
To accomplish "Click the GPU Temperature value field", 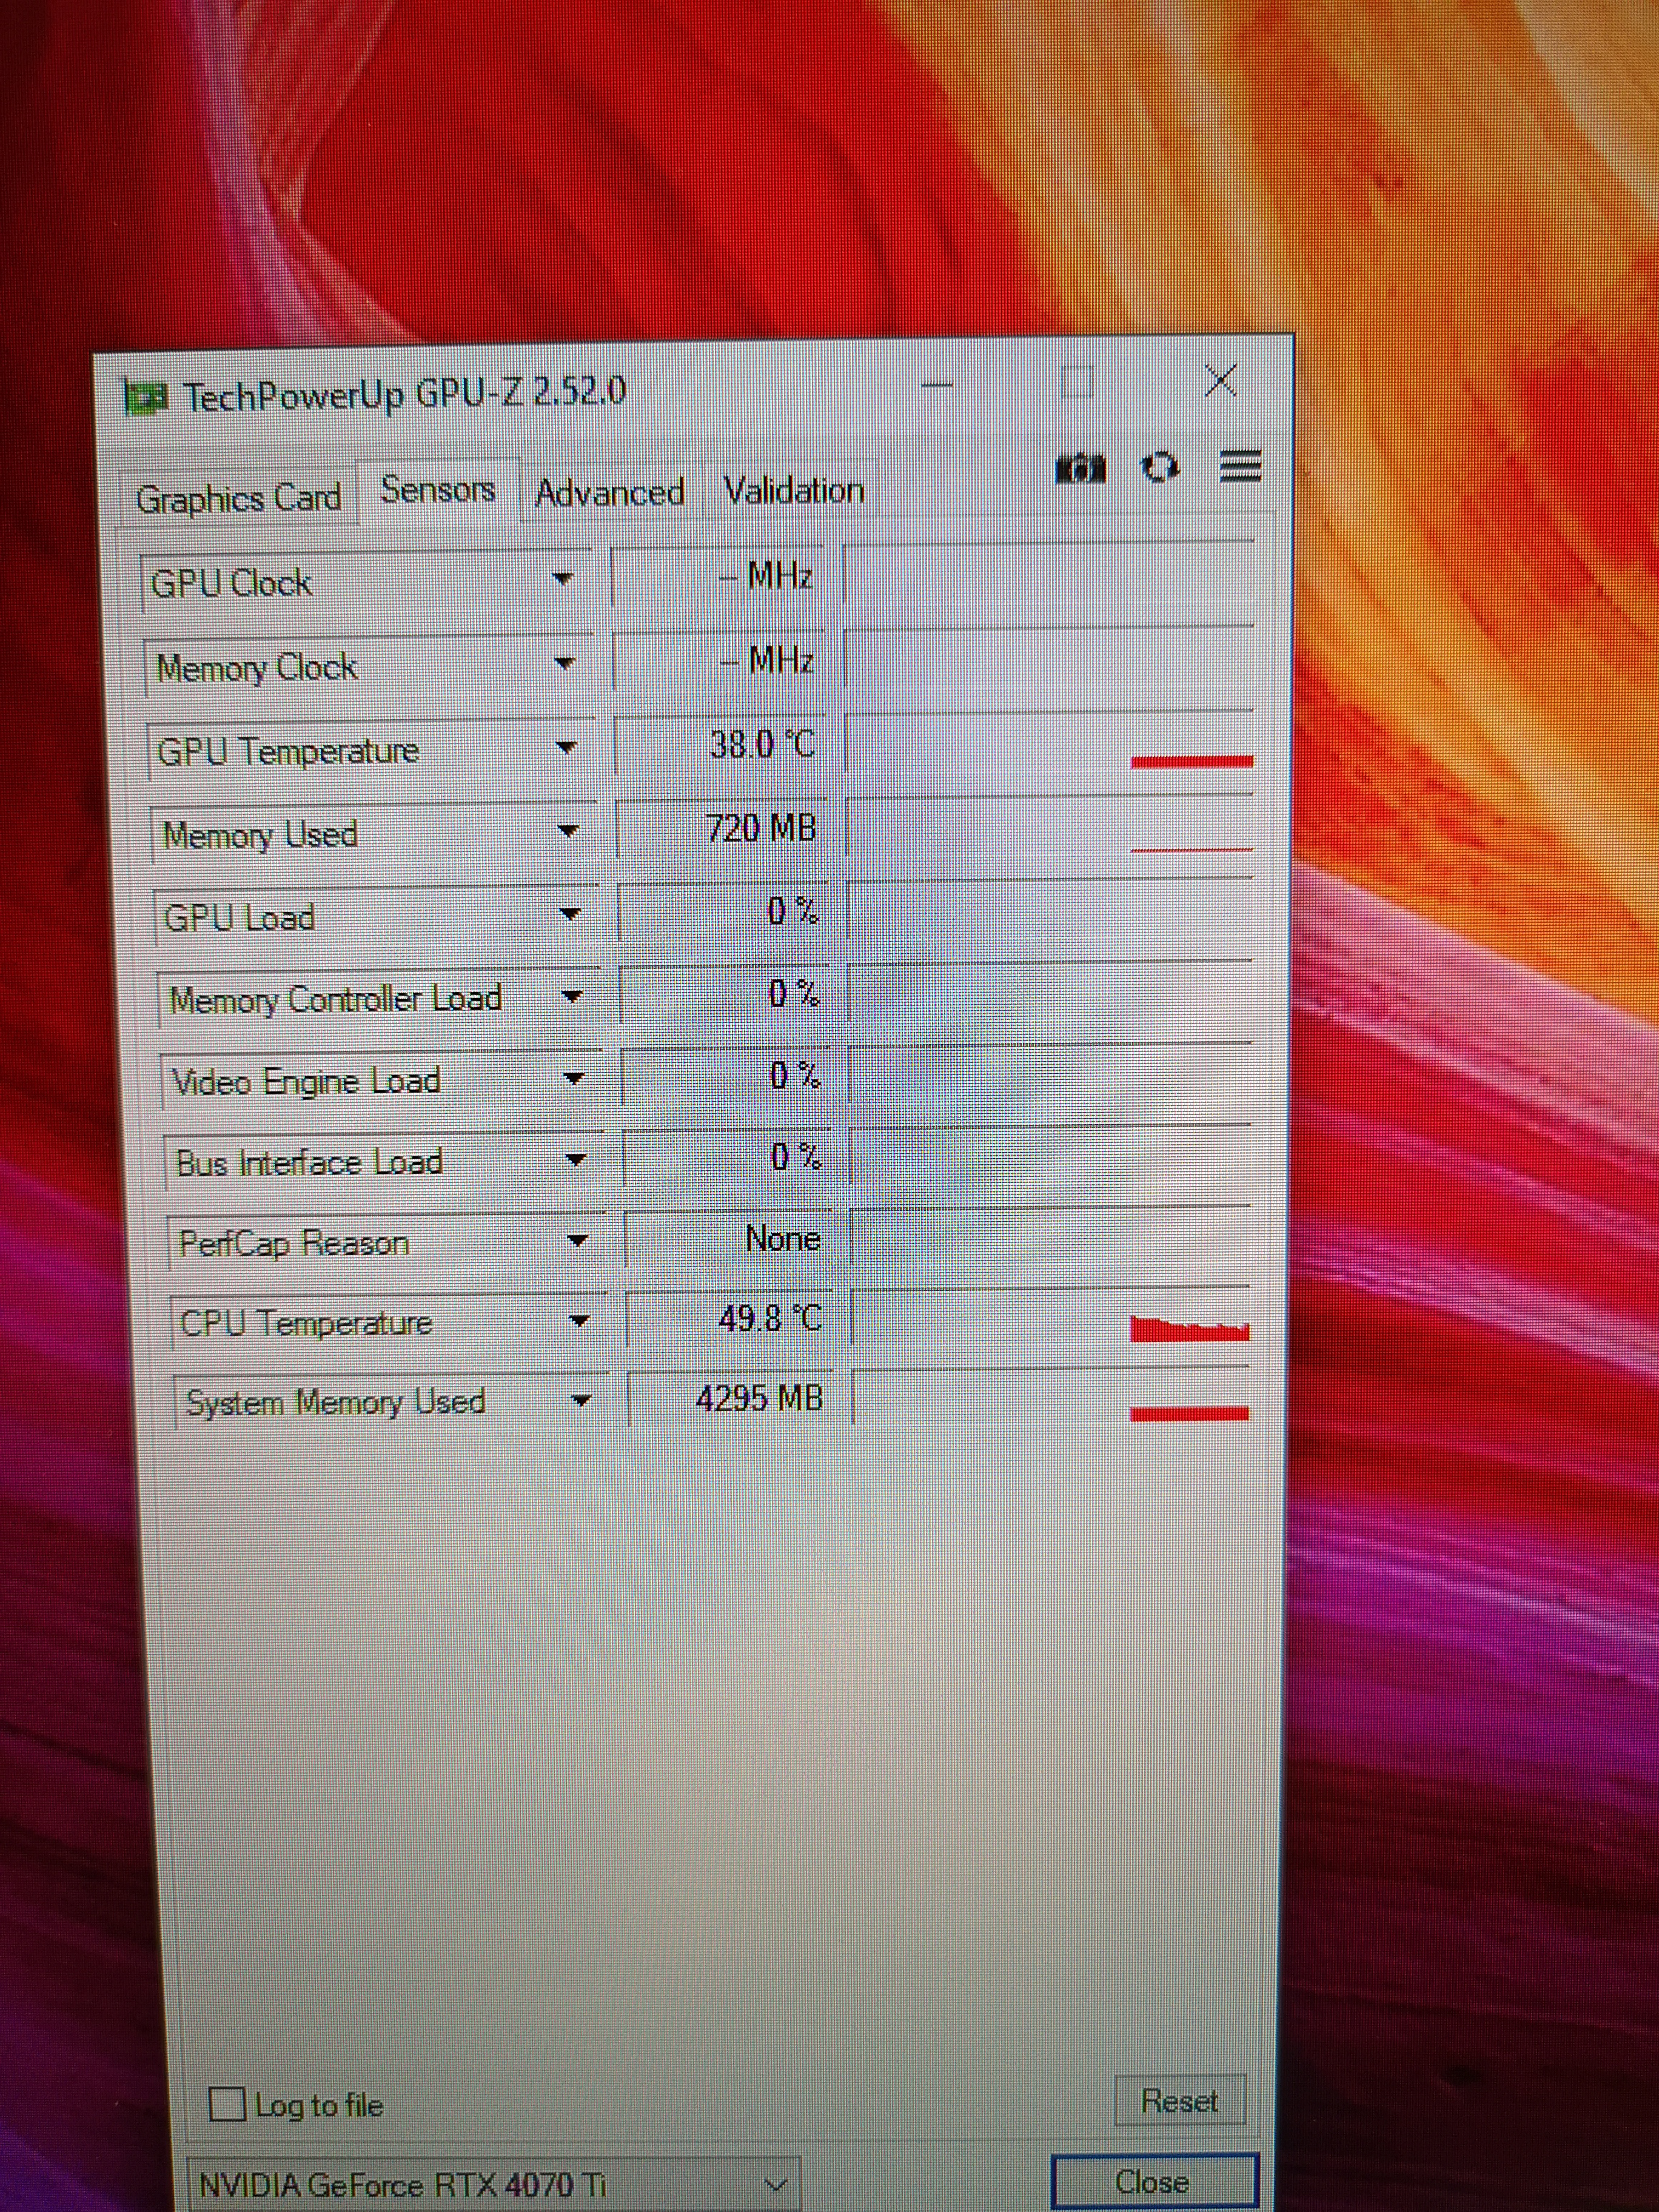I will pos(721,745).
